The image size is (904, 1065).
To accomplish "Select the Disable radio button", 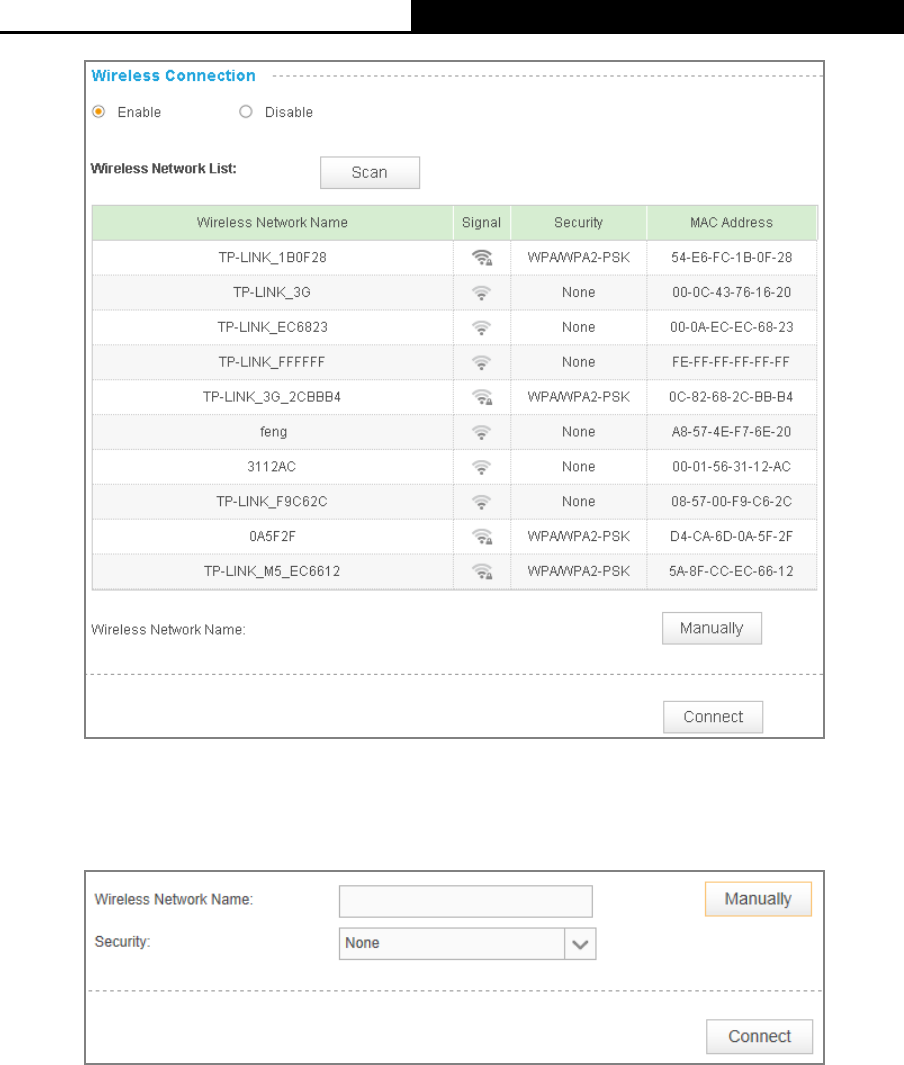I will coord(246,111).
